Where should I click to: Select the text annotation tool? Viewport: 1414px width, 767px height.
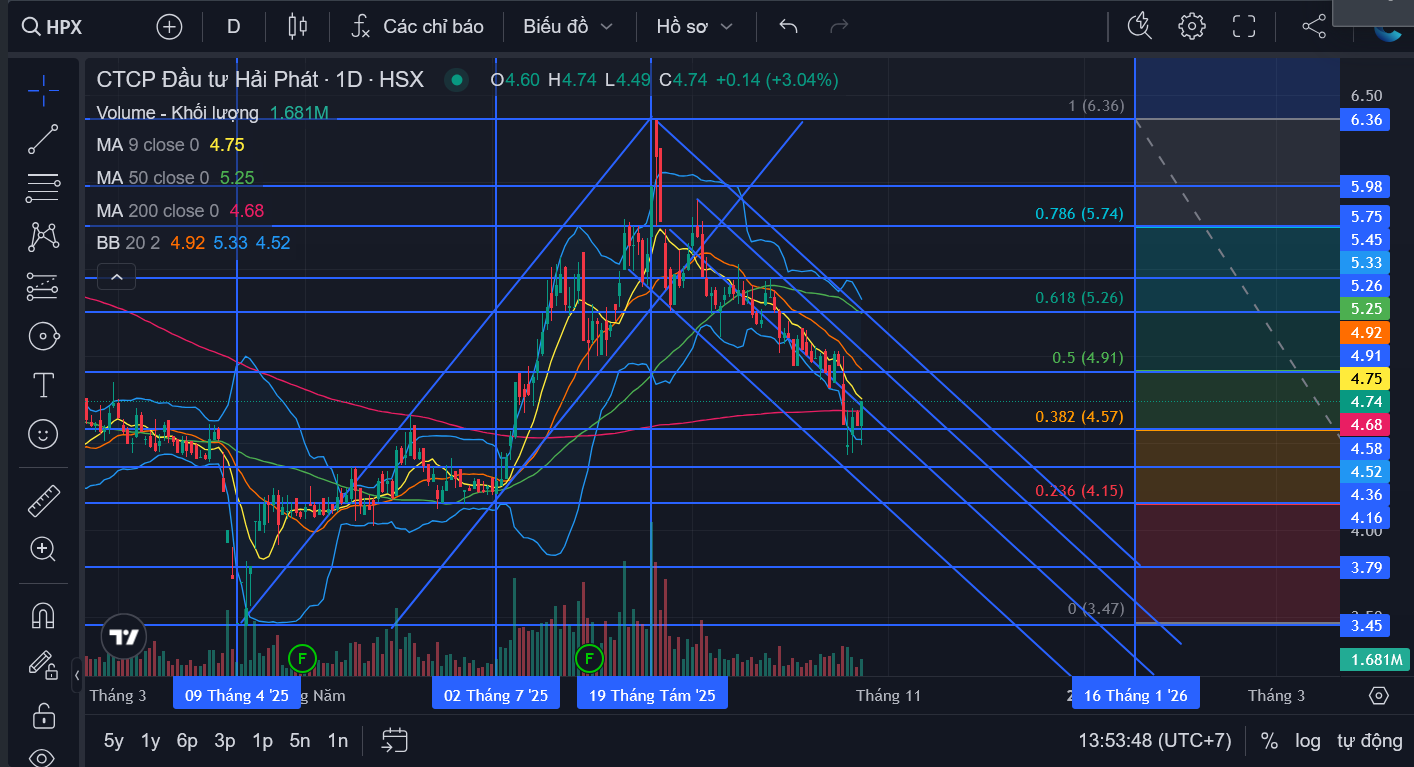click(43, 384)
